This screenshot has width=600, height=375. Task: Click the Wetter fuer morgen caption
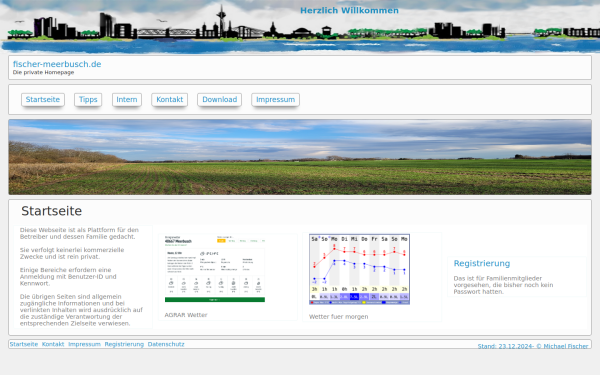pos(339,316)
